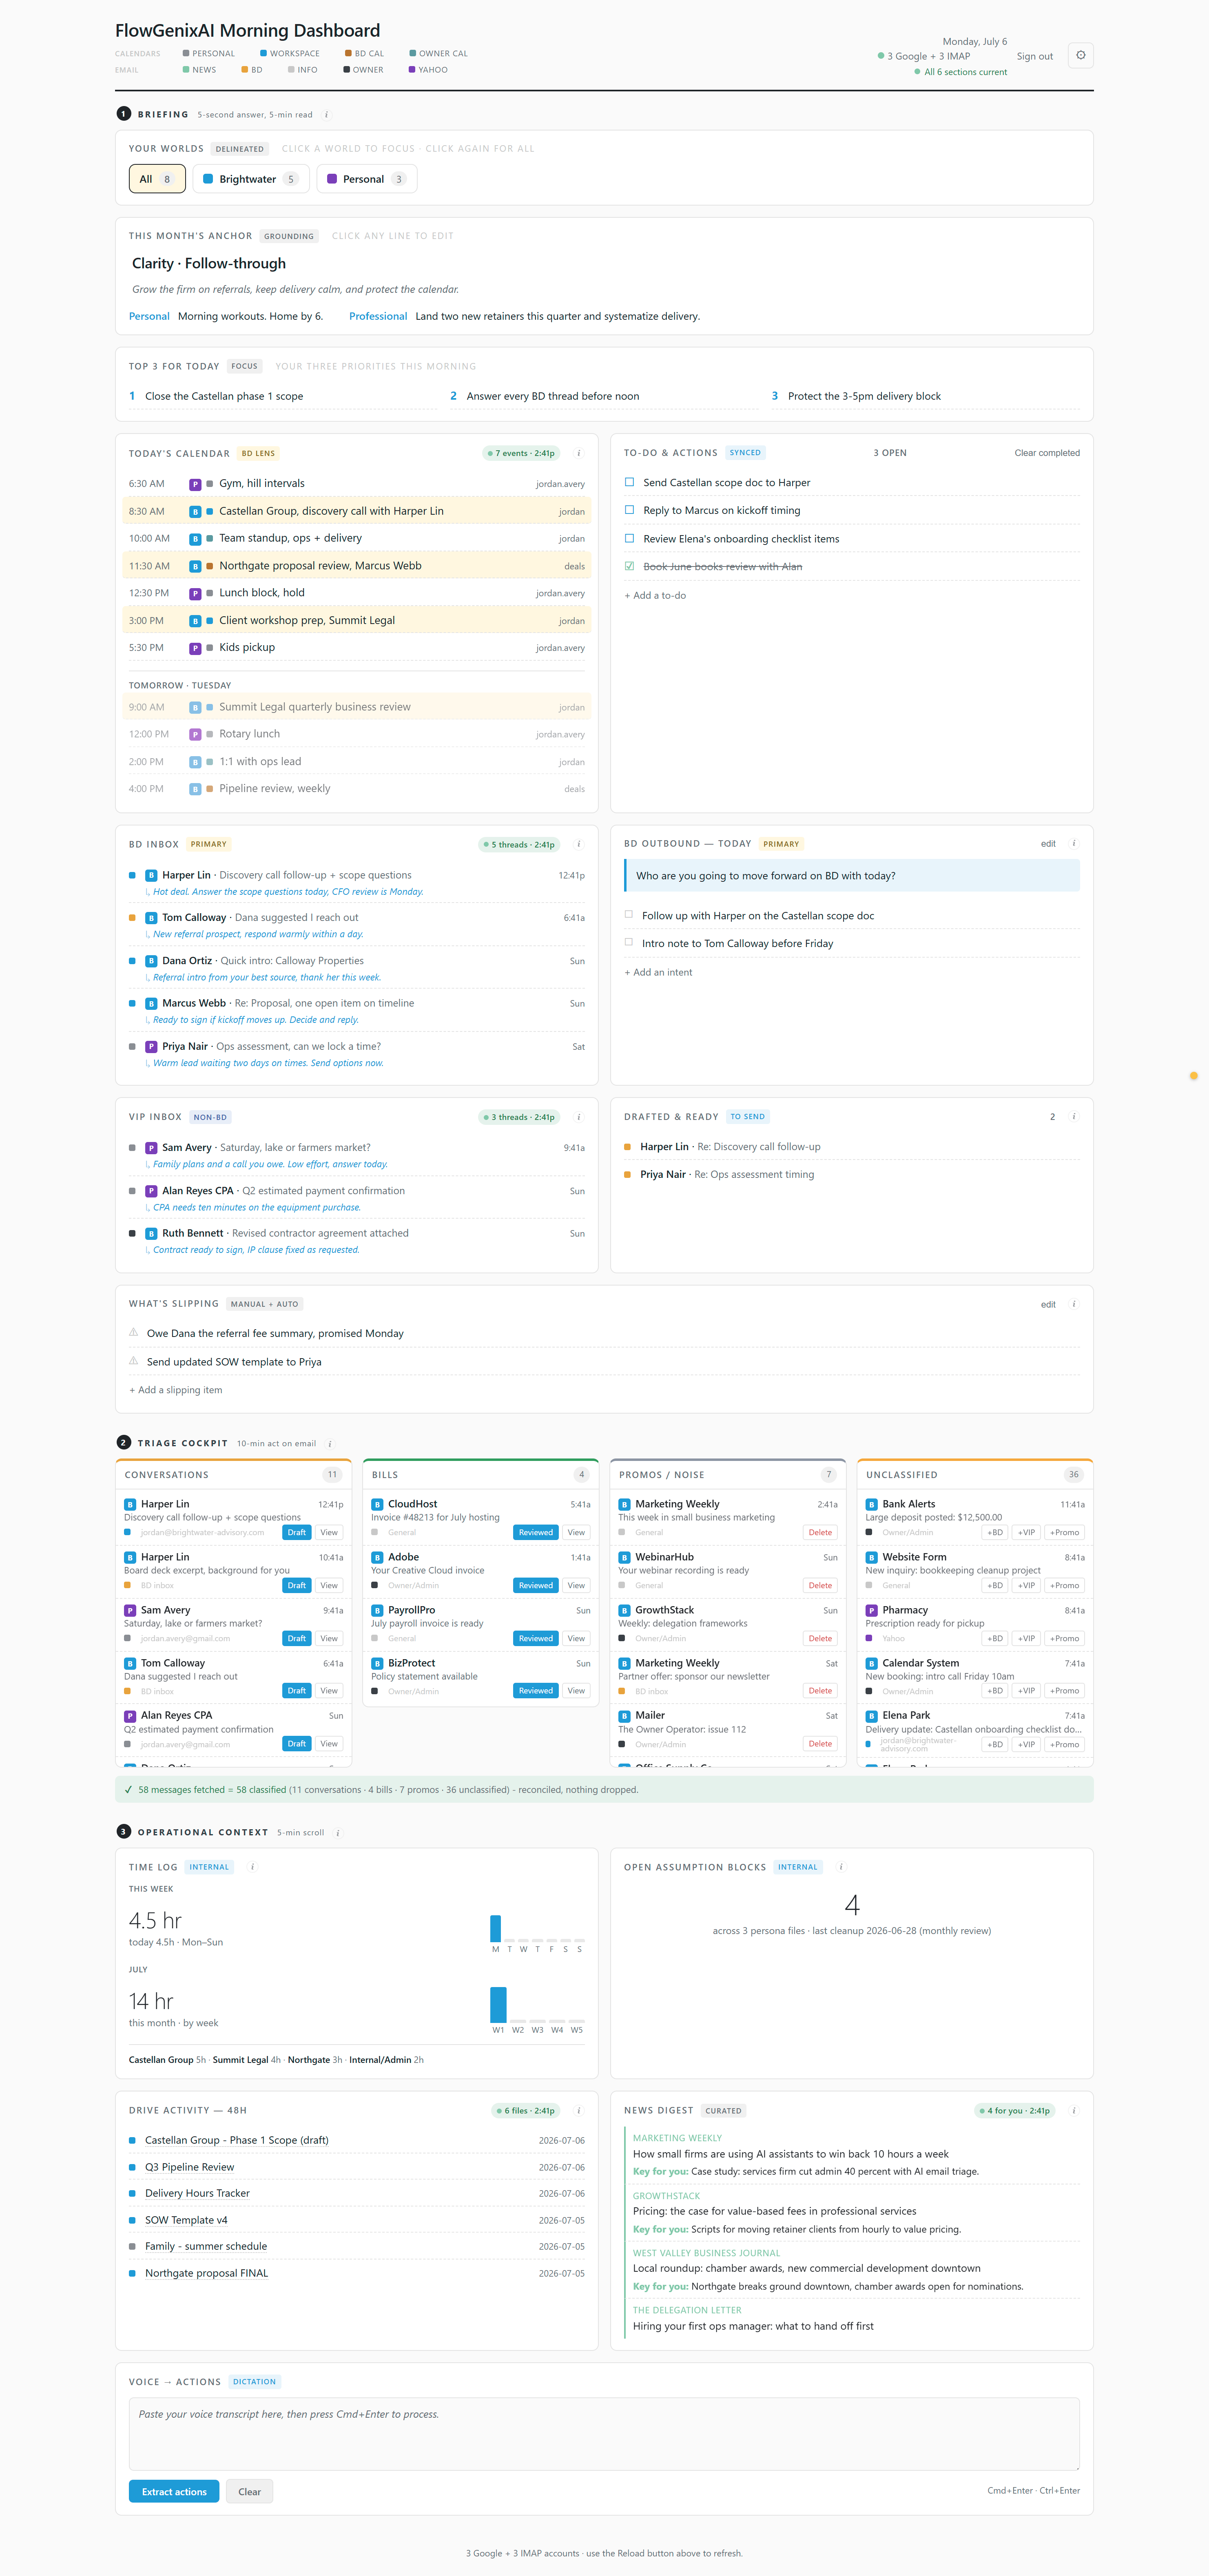Focus the Brightwater world chip
The image size is (1209, 2576).
[x=250, y=179]
